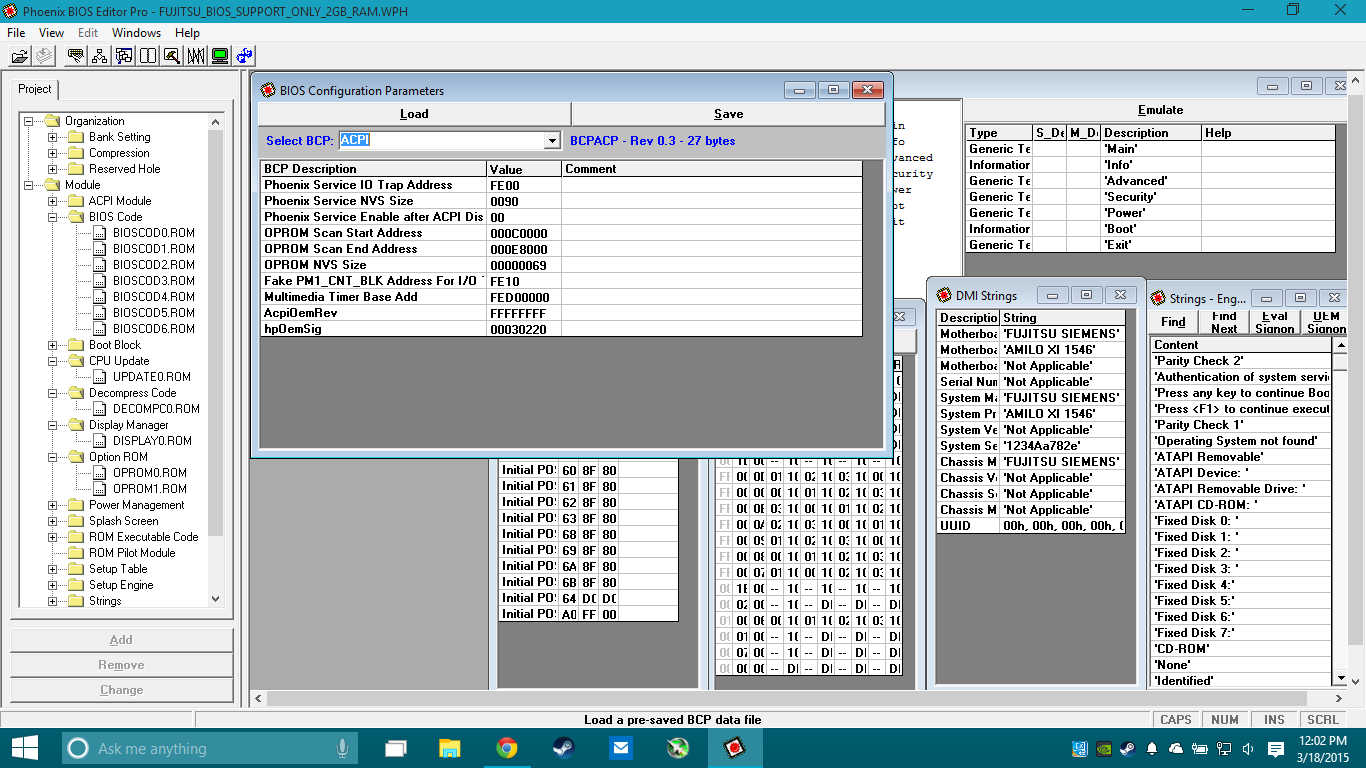Select UPDATE0.ROM in project tree
The height and width of the screenshot is (768, 1366).
[x=152, y=377]
